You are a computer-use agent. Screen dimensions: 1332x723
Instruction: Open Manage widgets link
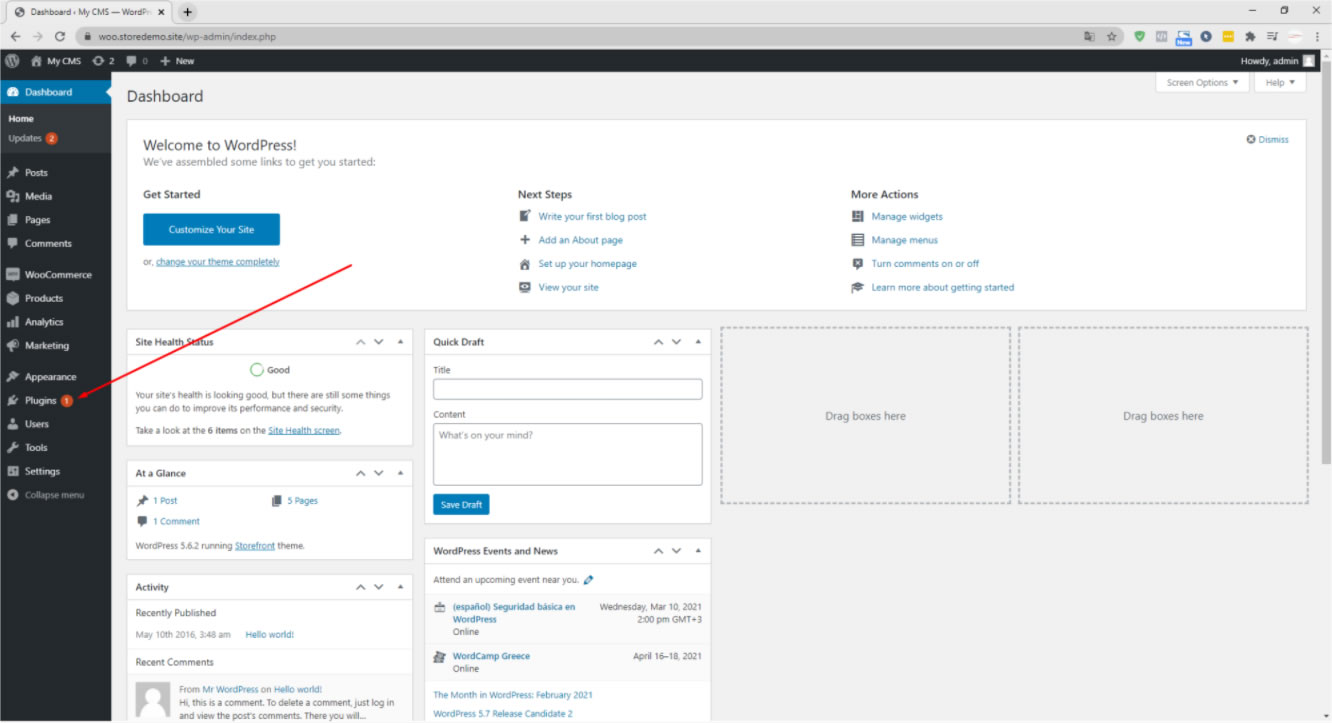[907, 217]
